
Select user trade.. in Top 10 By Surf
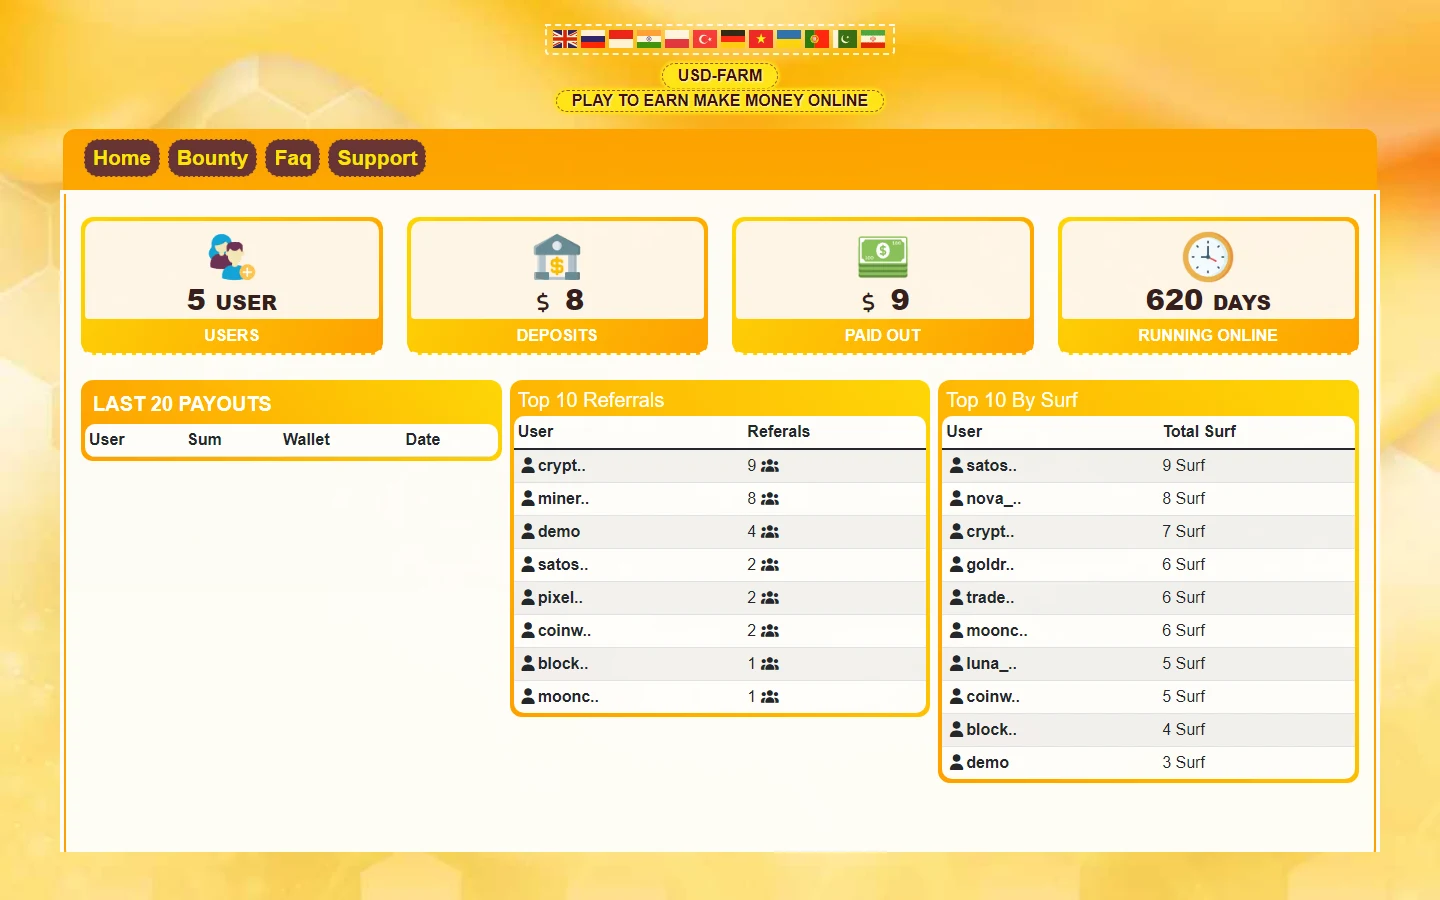[990, 597]
